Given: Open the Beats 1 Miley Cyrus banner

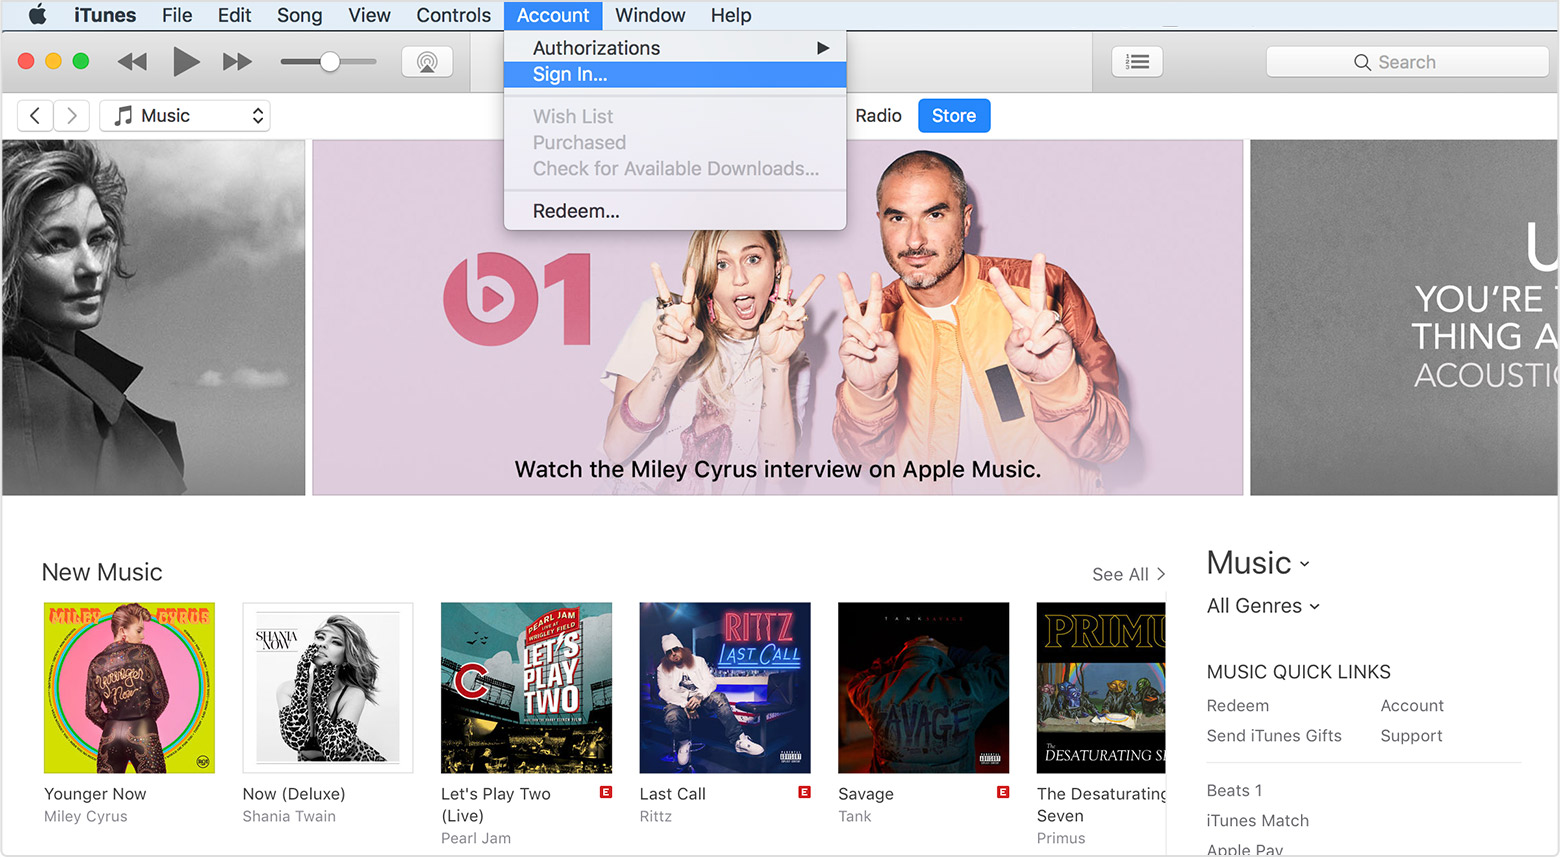Looking at the screenshot, I should pyautogui.click(x=777, y=318).
